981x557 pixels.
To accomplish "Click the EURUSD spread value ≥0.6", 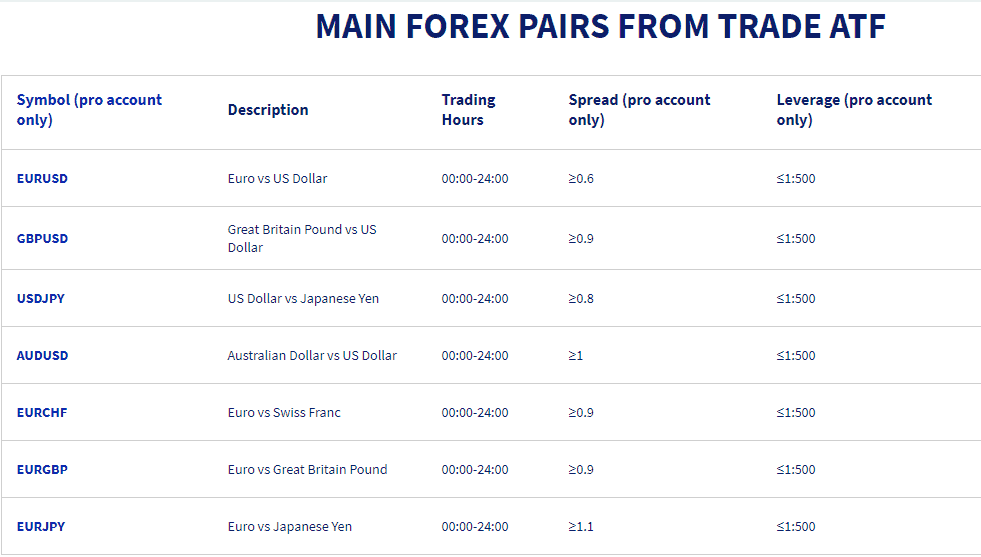I will pos(581,179).
